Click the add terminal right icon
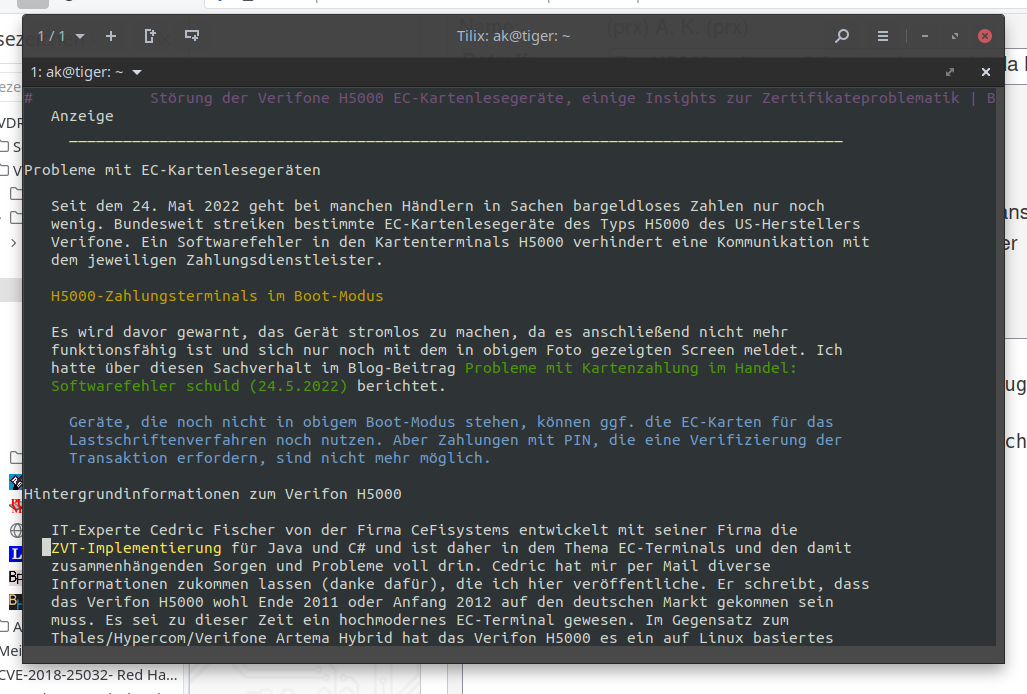This screenshot has width=1027, height=694. click(x=150, y=36)
